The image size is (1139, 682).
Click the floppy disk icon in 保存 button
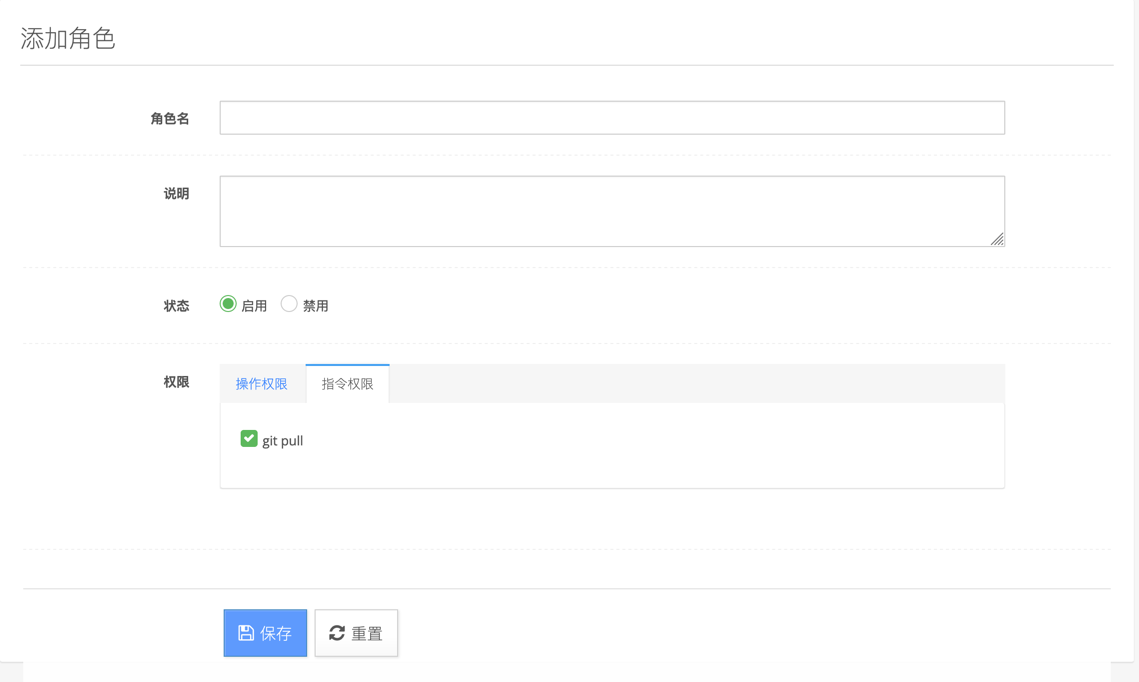coord(246,633)
